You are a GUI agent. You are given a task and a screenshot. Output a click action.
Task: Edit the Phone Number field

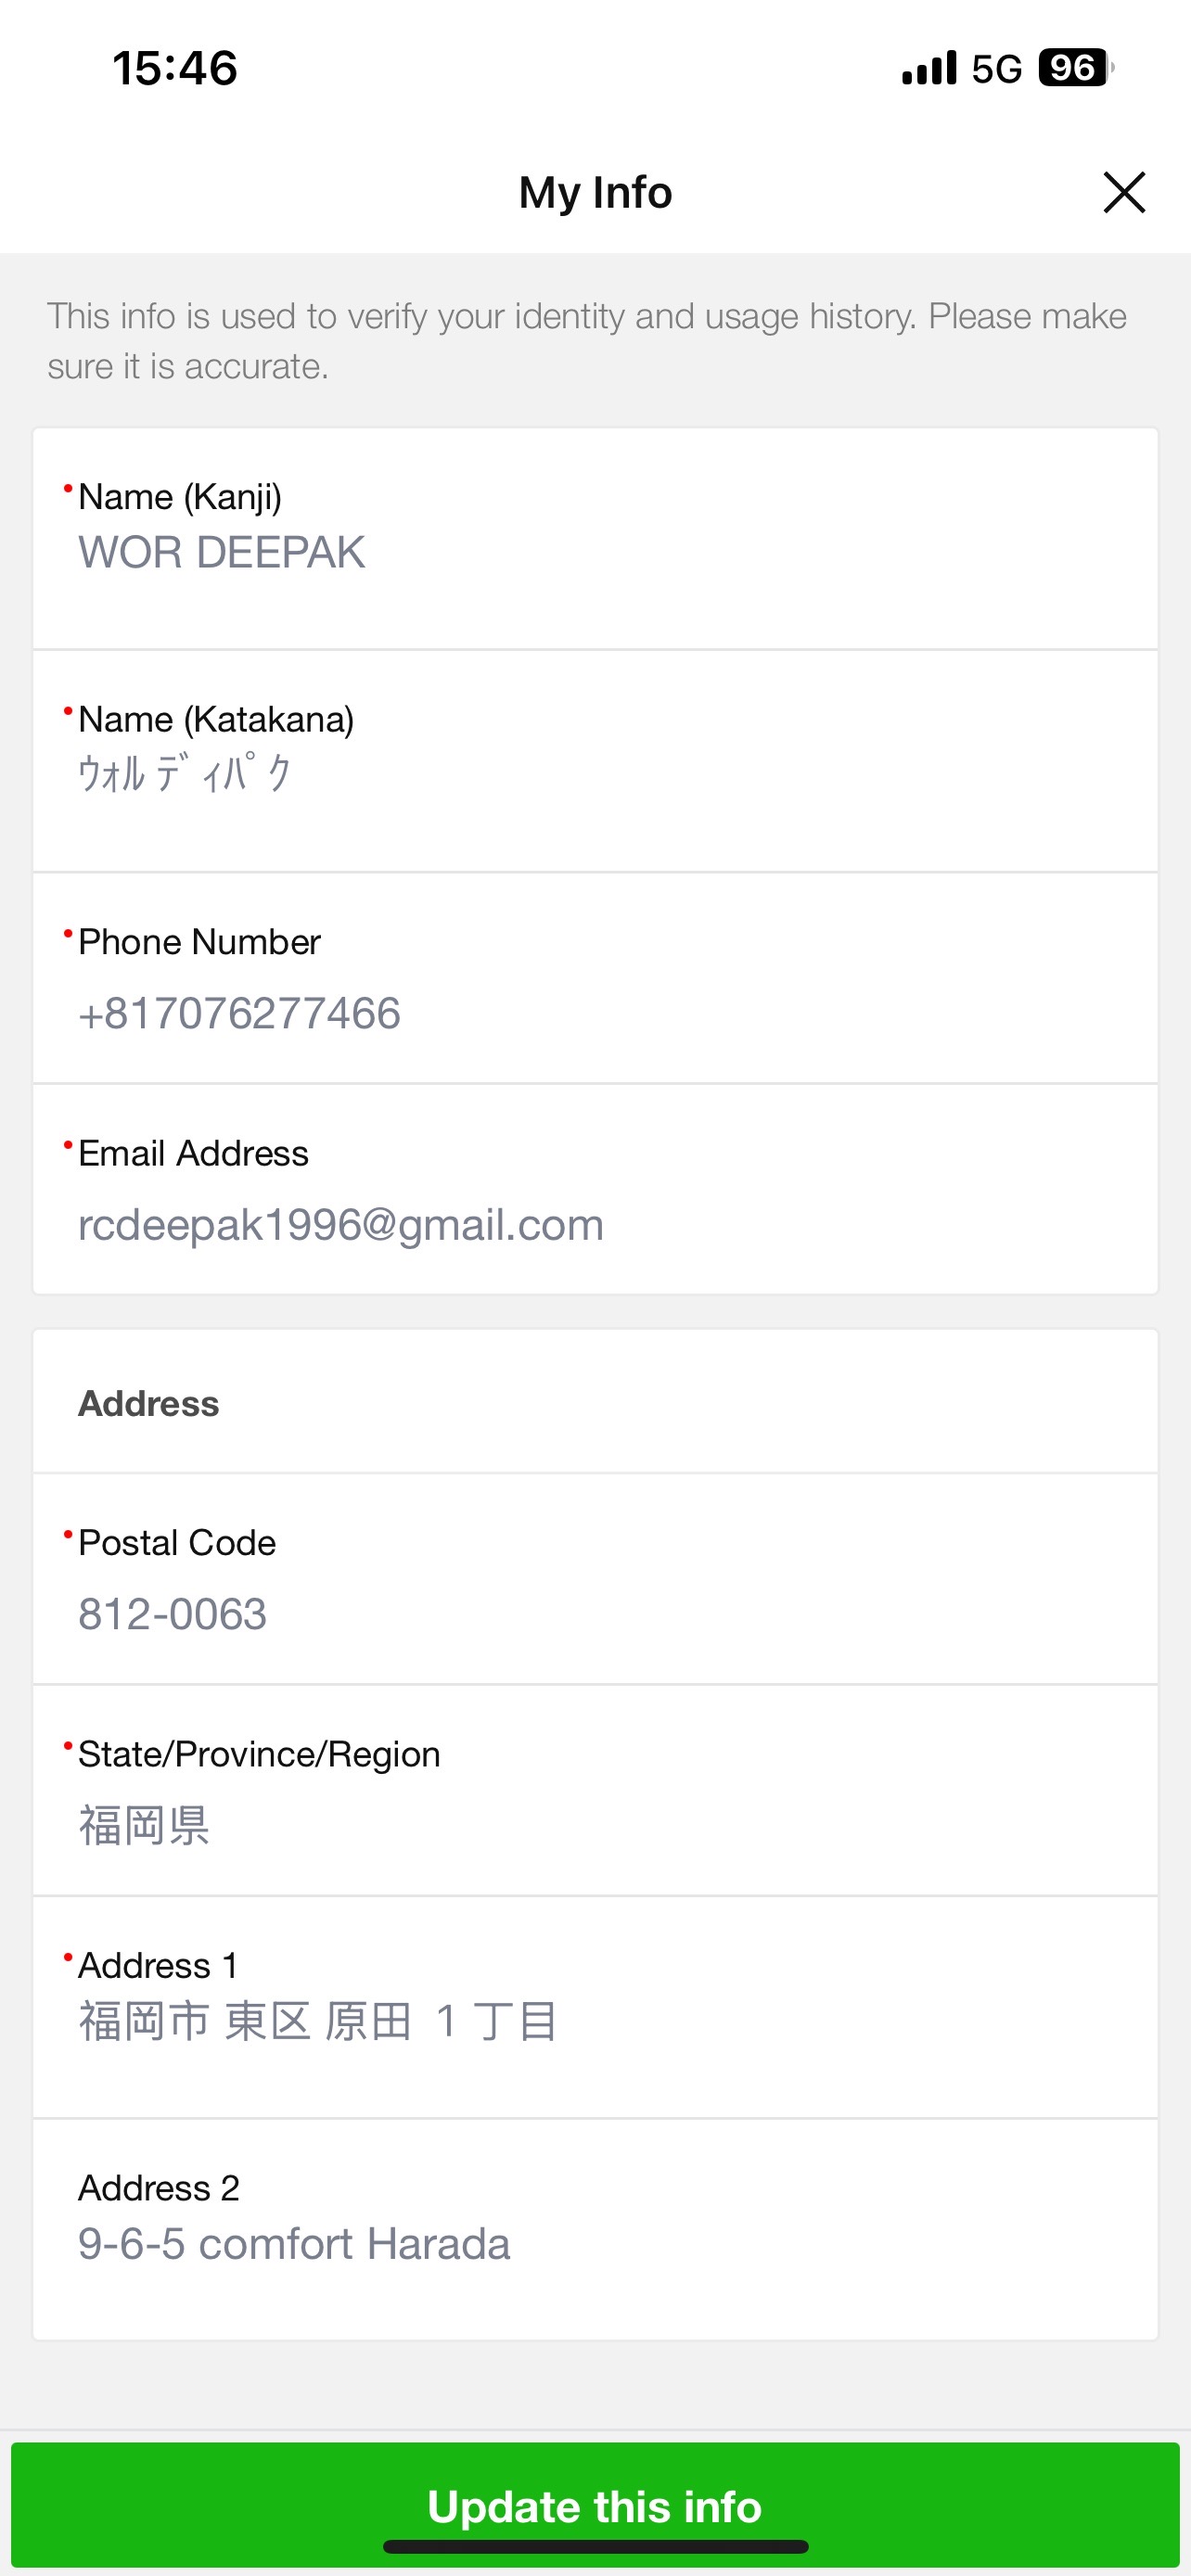[x=595, y=979]
